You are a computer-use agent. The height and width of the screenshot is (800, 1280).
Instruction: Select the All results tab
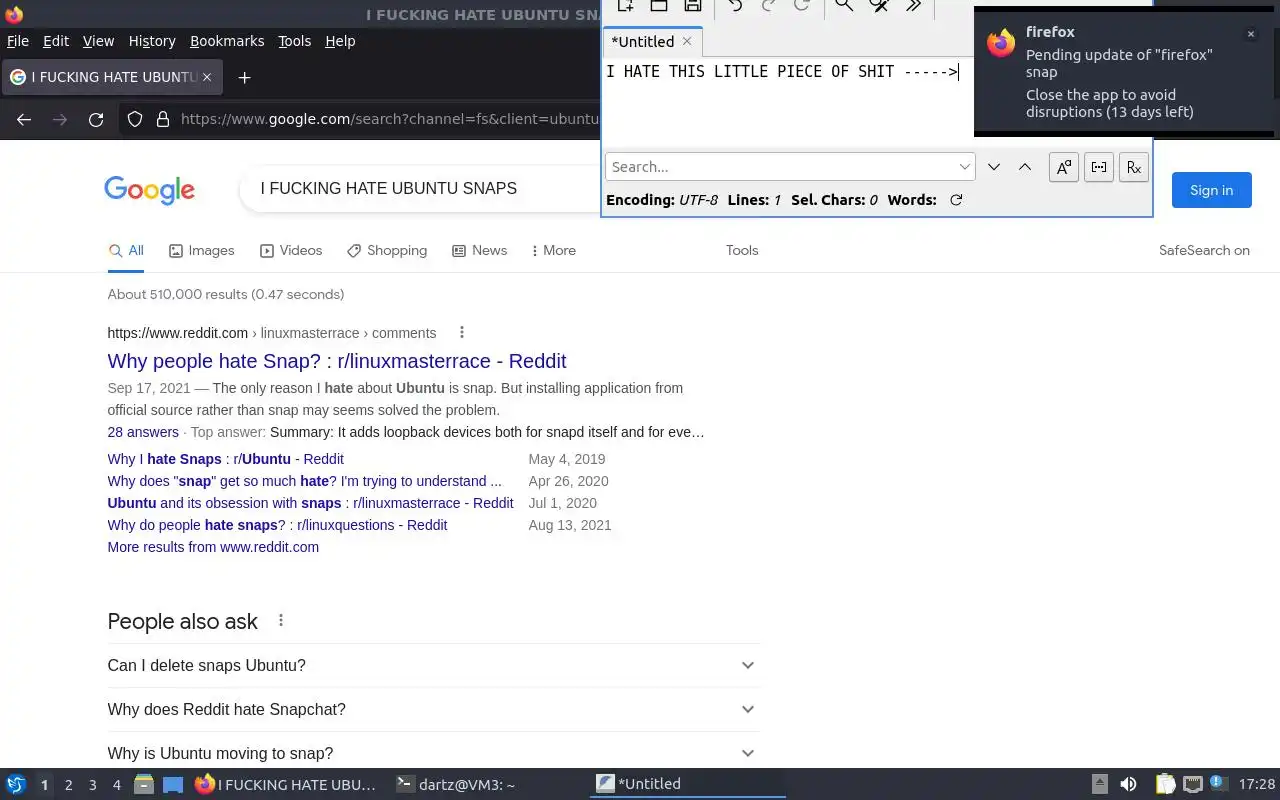[x=127, y=251]
